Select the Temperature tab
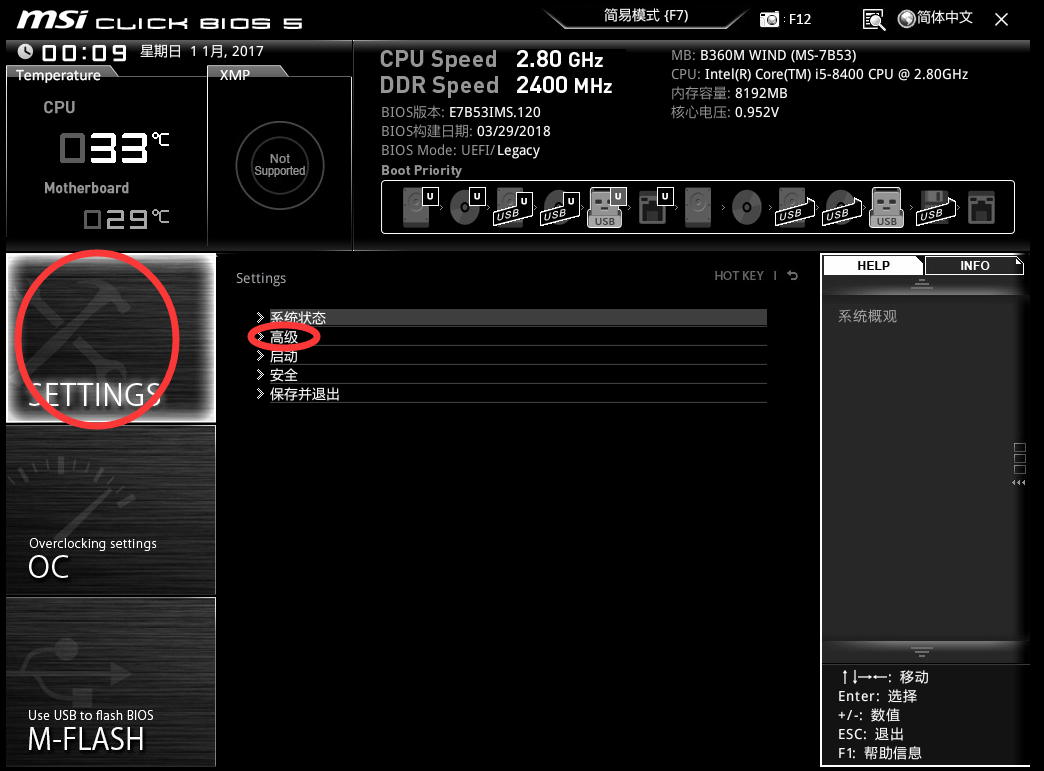 coord(59,75)
